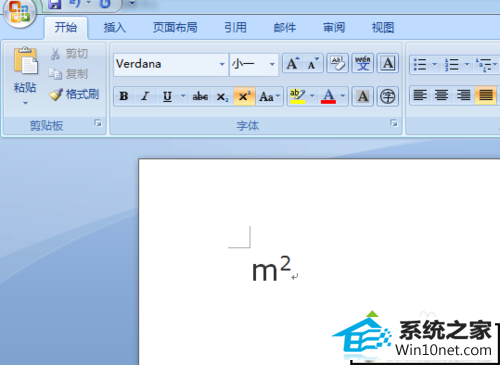This screenshot has height=365, width=500.
Task: Click the Office button logo
Action: pyautogui.click(x=20, y=12)
